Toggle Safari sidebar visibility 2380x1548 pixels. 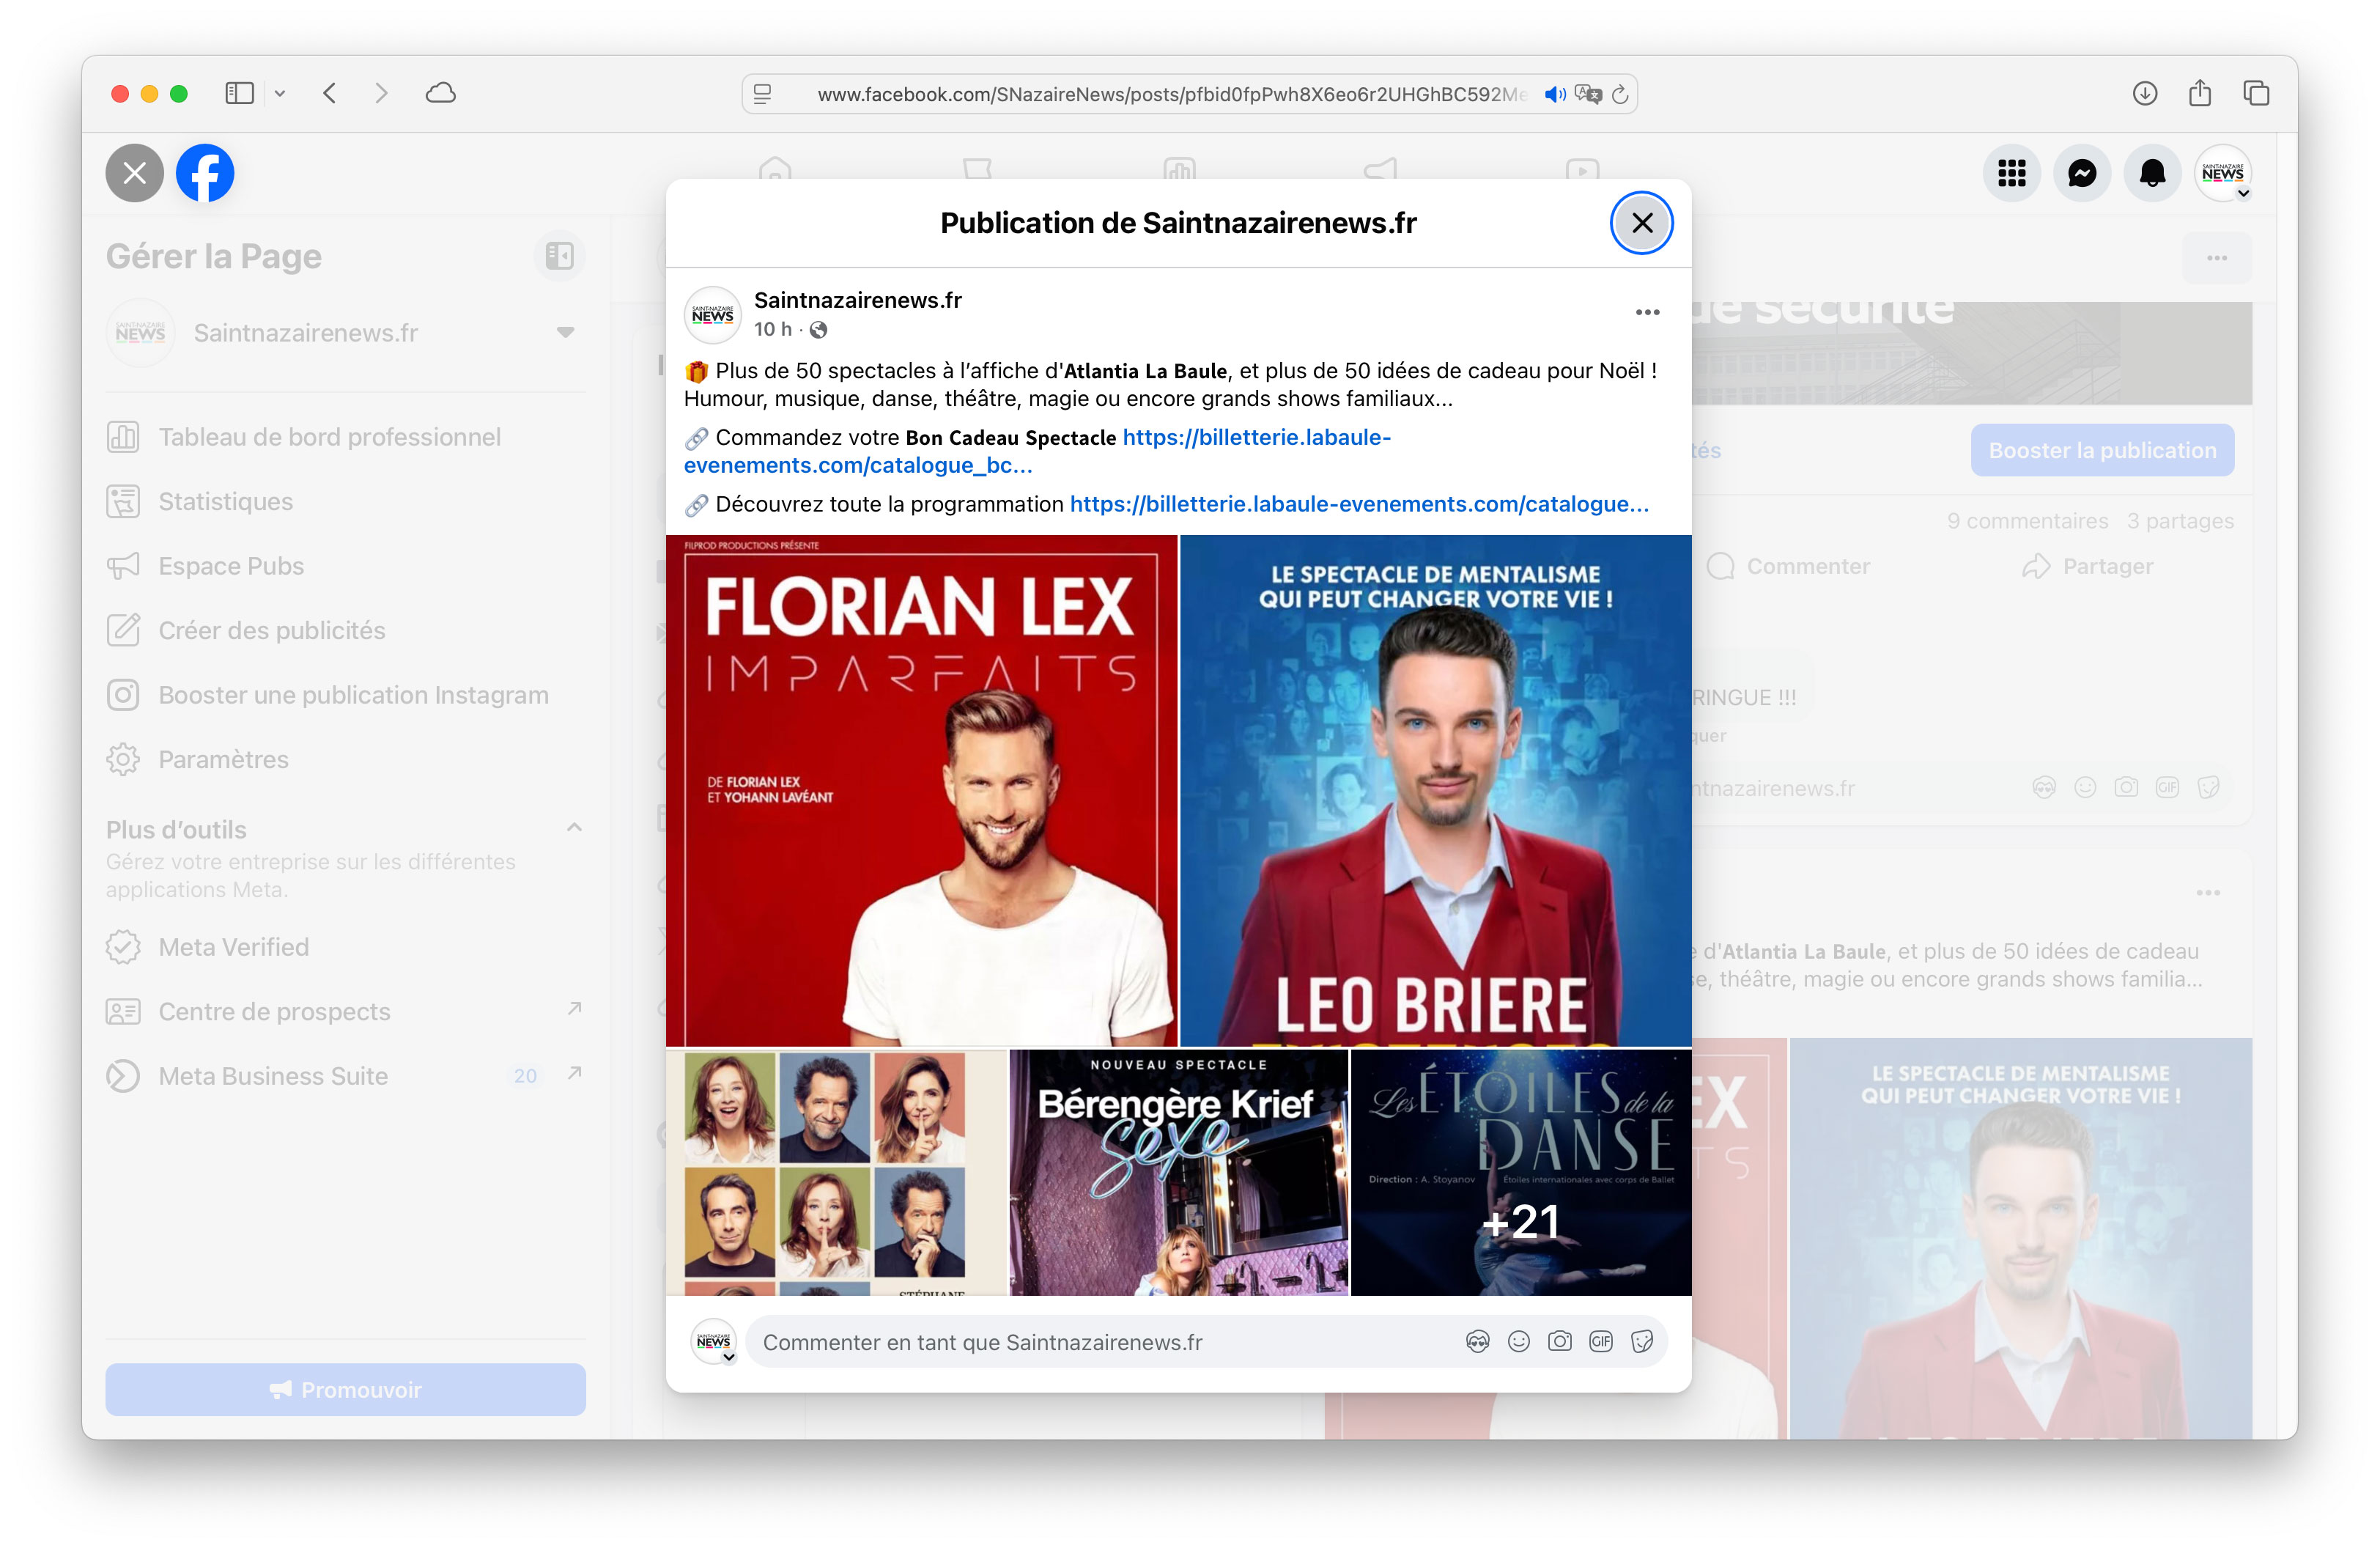click(239, 94)
